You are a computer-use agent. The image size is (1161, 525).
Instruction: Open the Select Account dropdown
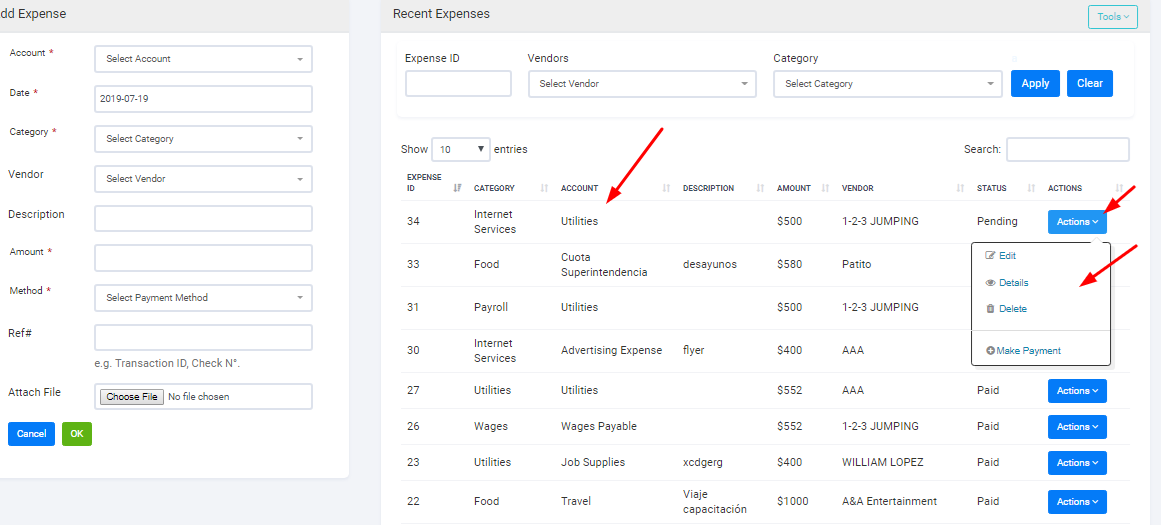[203, 59]
